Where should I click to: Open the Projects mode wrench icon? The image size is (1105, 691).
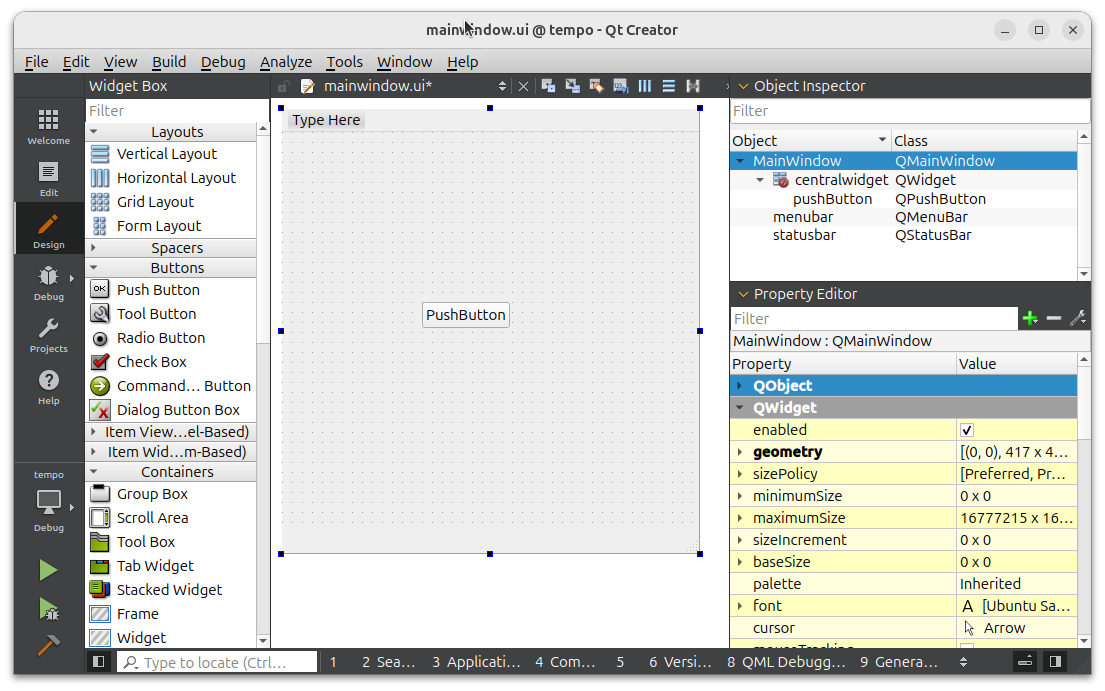coord(49,328)
